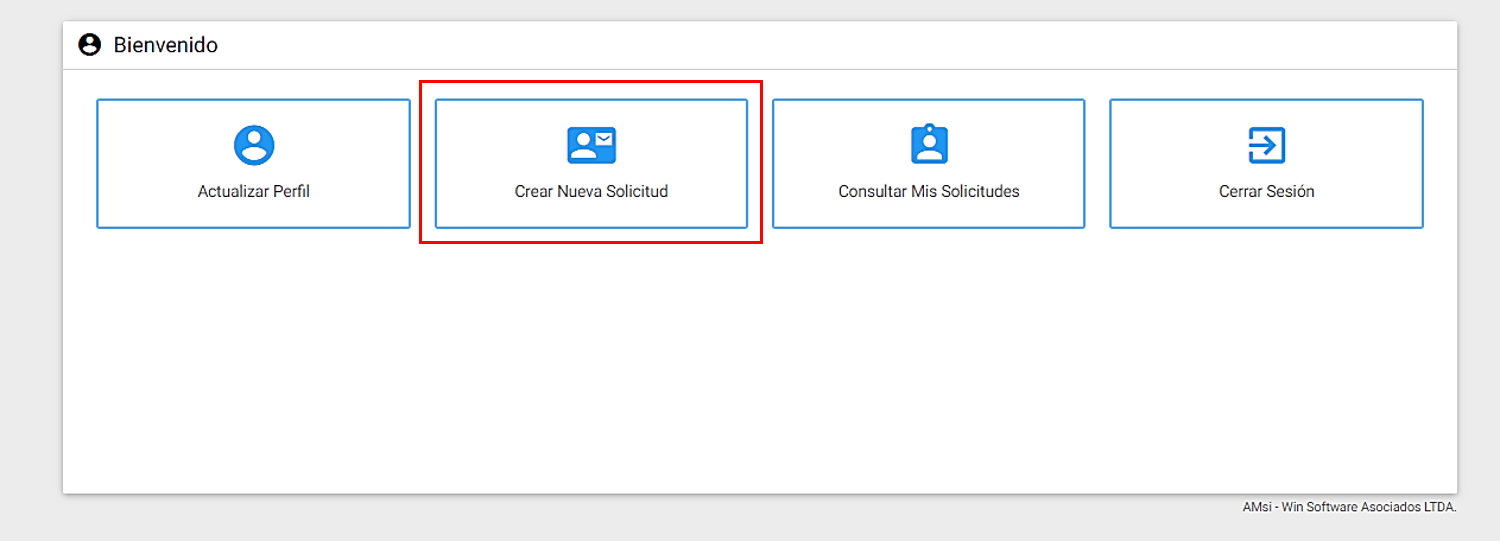Click the Bienvenido heading text
This screenshot has width=1500, height=541.
[x=165, y=45]
